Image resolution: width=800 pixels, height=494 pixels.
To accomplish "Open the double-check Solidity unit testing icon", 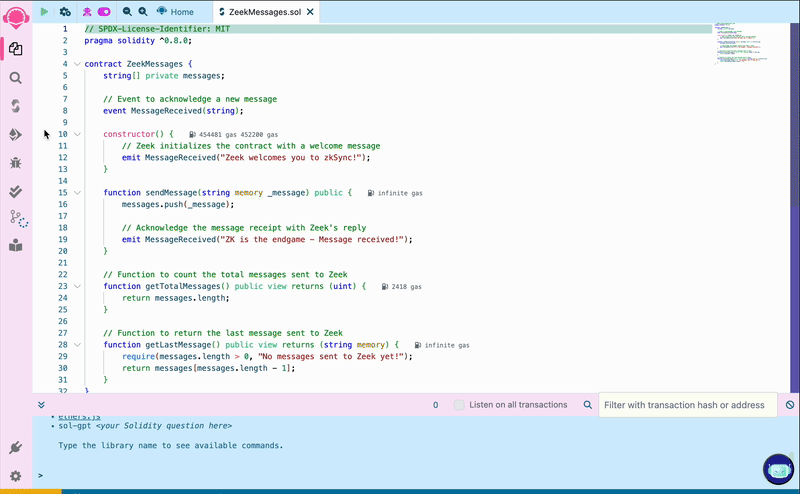I will coord(16,191).
